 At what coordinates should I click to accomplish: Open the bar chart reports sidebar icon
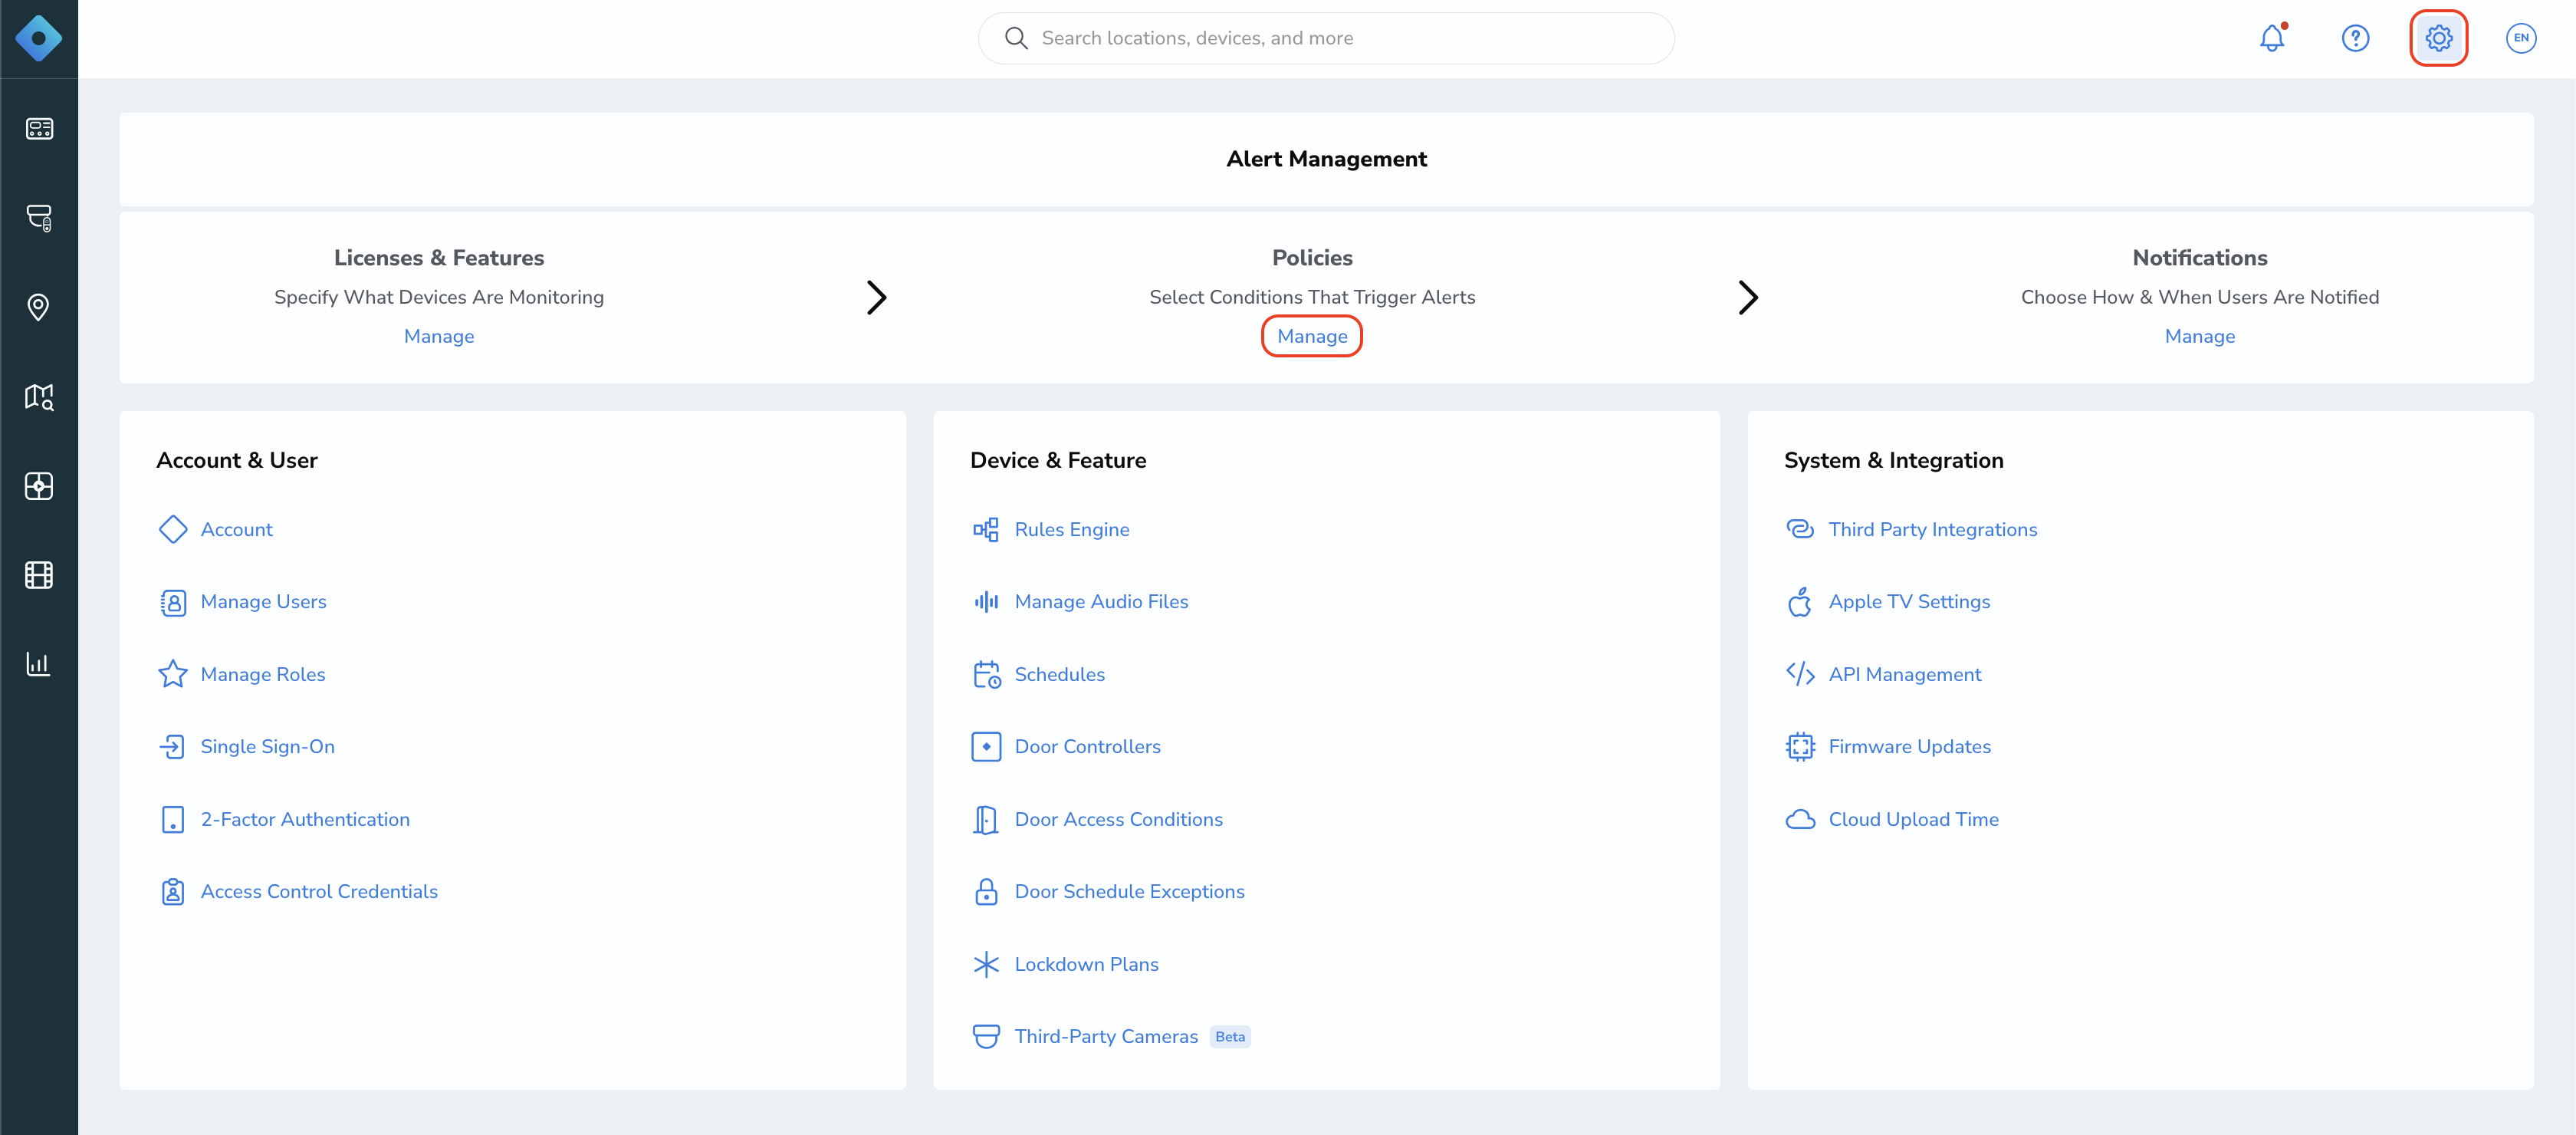(x=39, y=664)
